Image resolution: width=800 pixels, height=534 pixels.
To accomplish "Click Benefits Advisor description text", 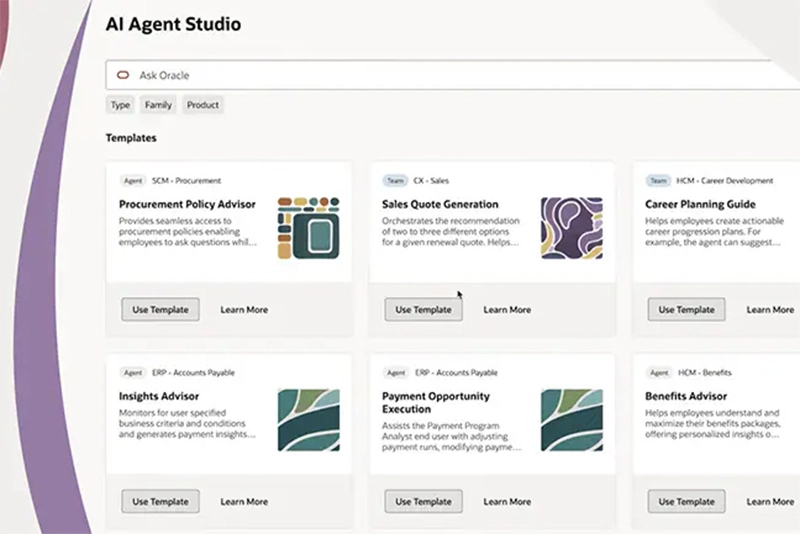I will [713, 423].
